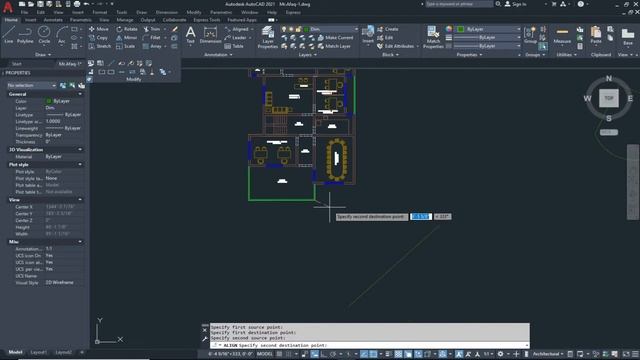The height and width of the screenshot is (360, 640).
Task: Open the AutoCAD application menu logo
Action: click(7, 7)
